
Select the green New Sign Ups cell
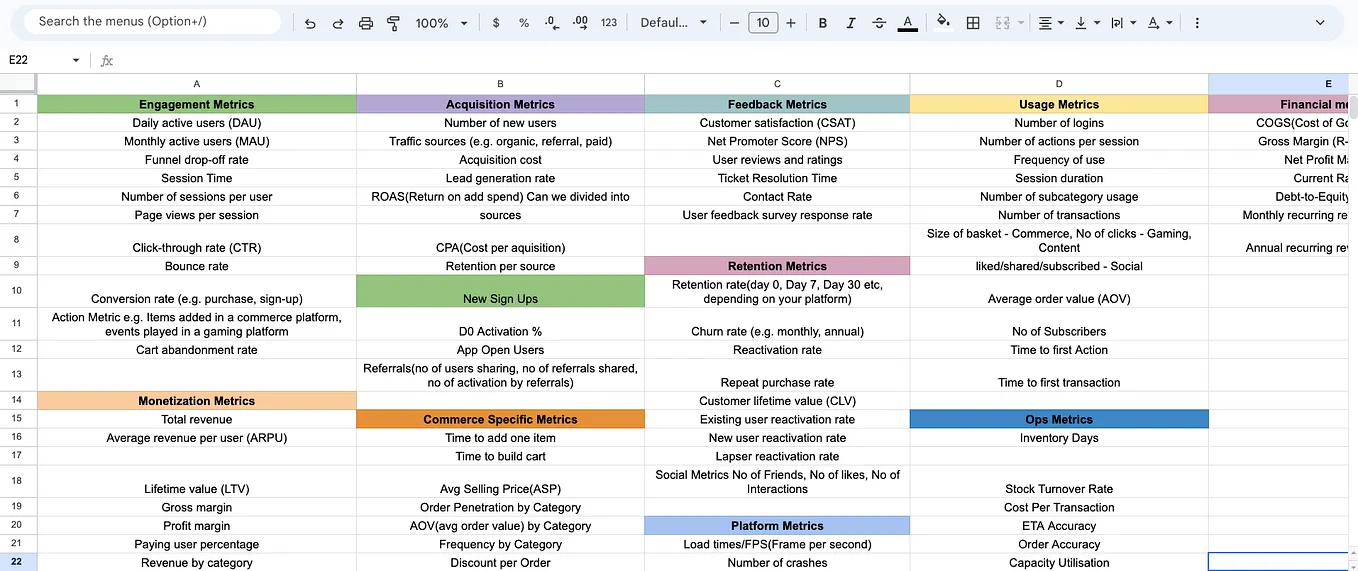coord(500,292)
